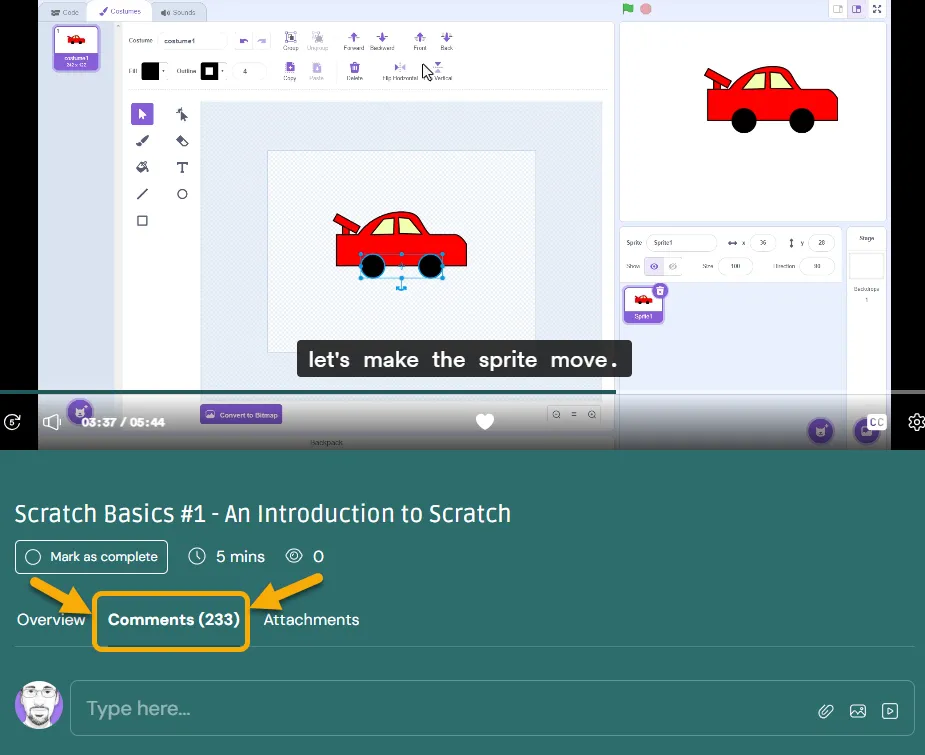This screenshot has width=925, height=755.
Task: Click the Group icon
Action: [290, 40]
